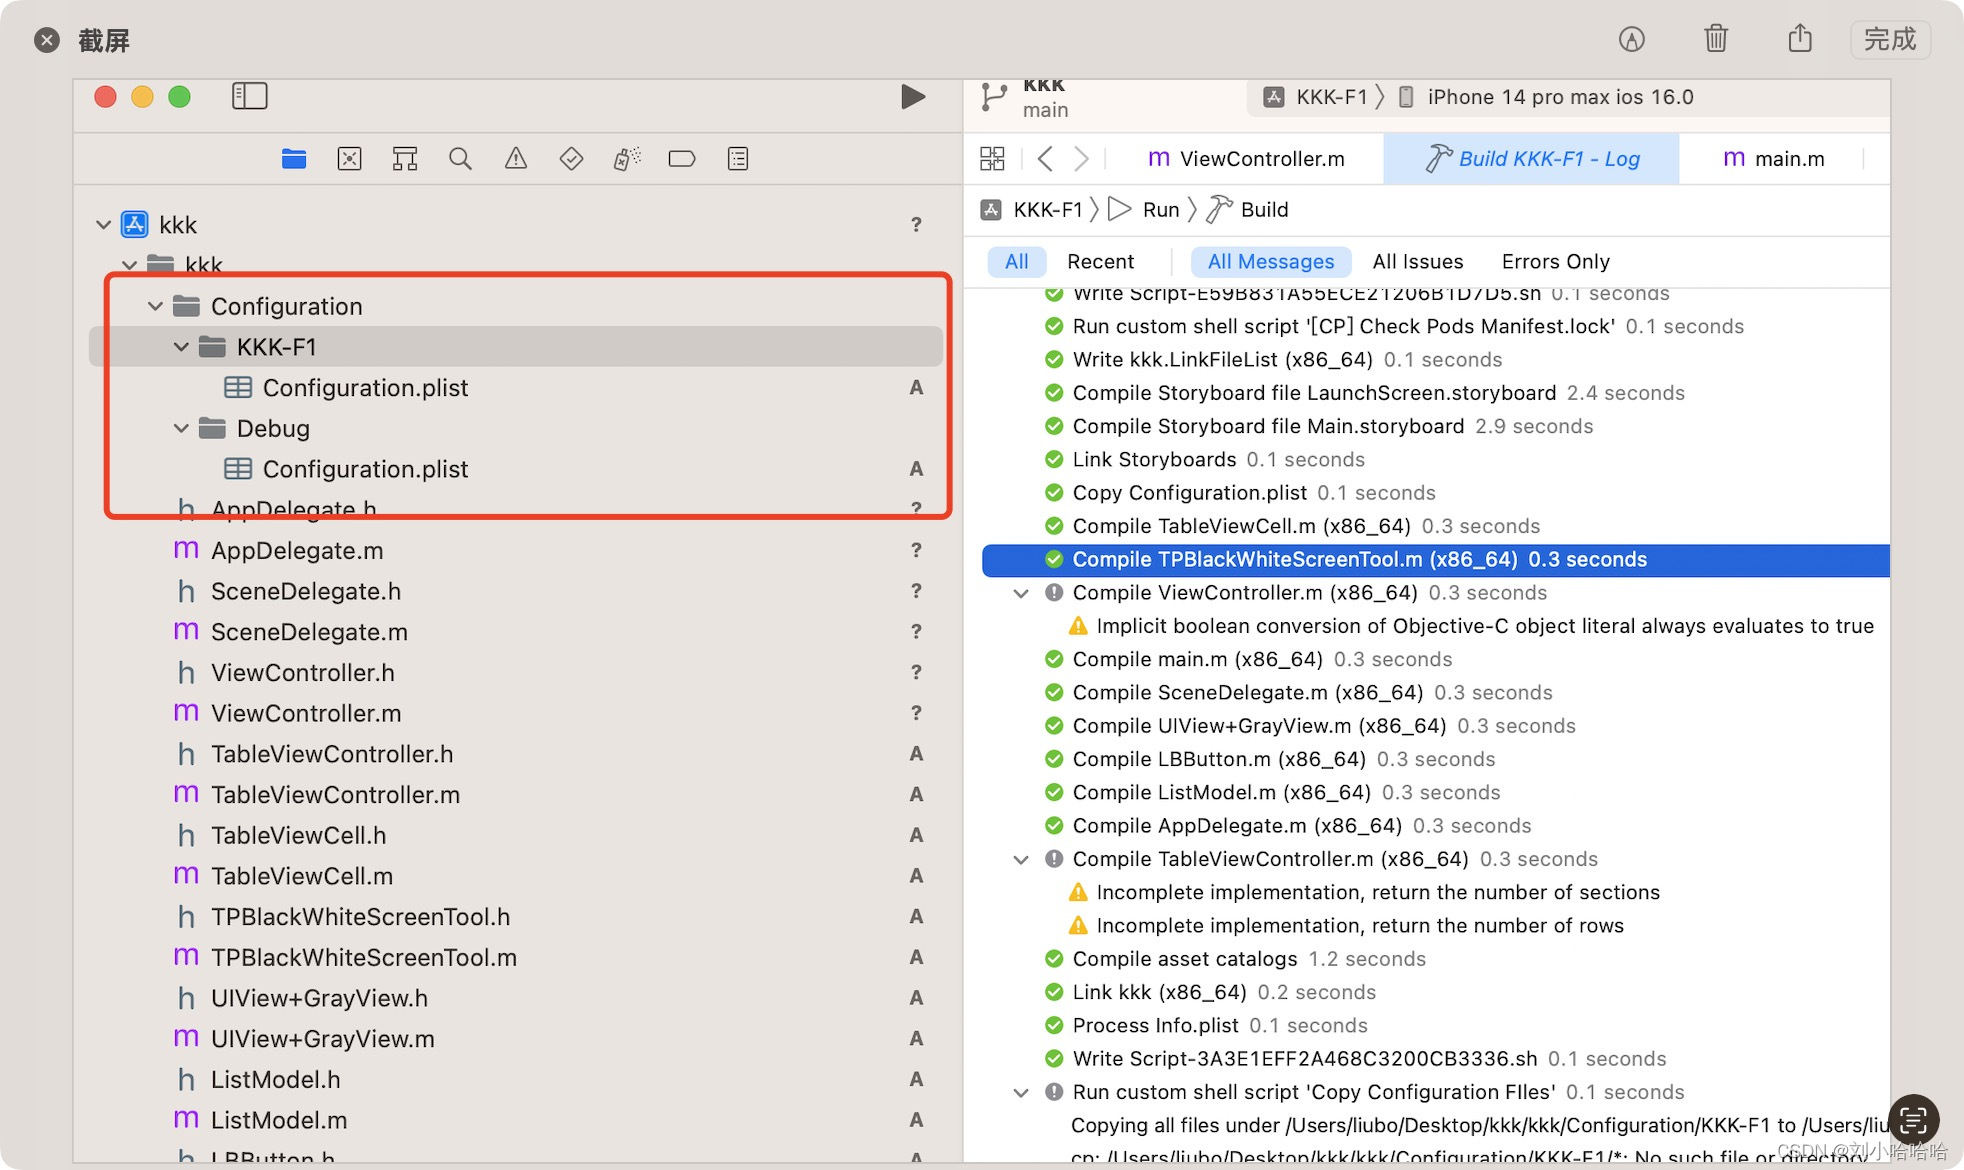1964x1170 pixels.
Task: Click the 完成 done button
Action: click(1890, 39)
